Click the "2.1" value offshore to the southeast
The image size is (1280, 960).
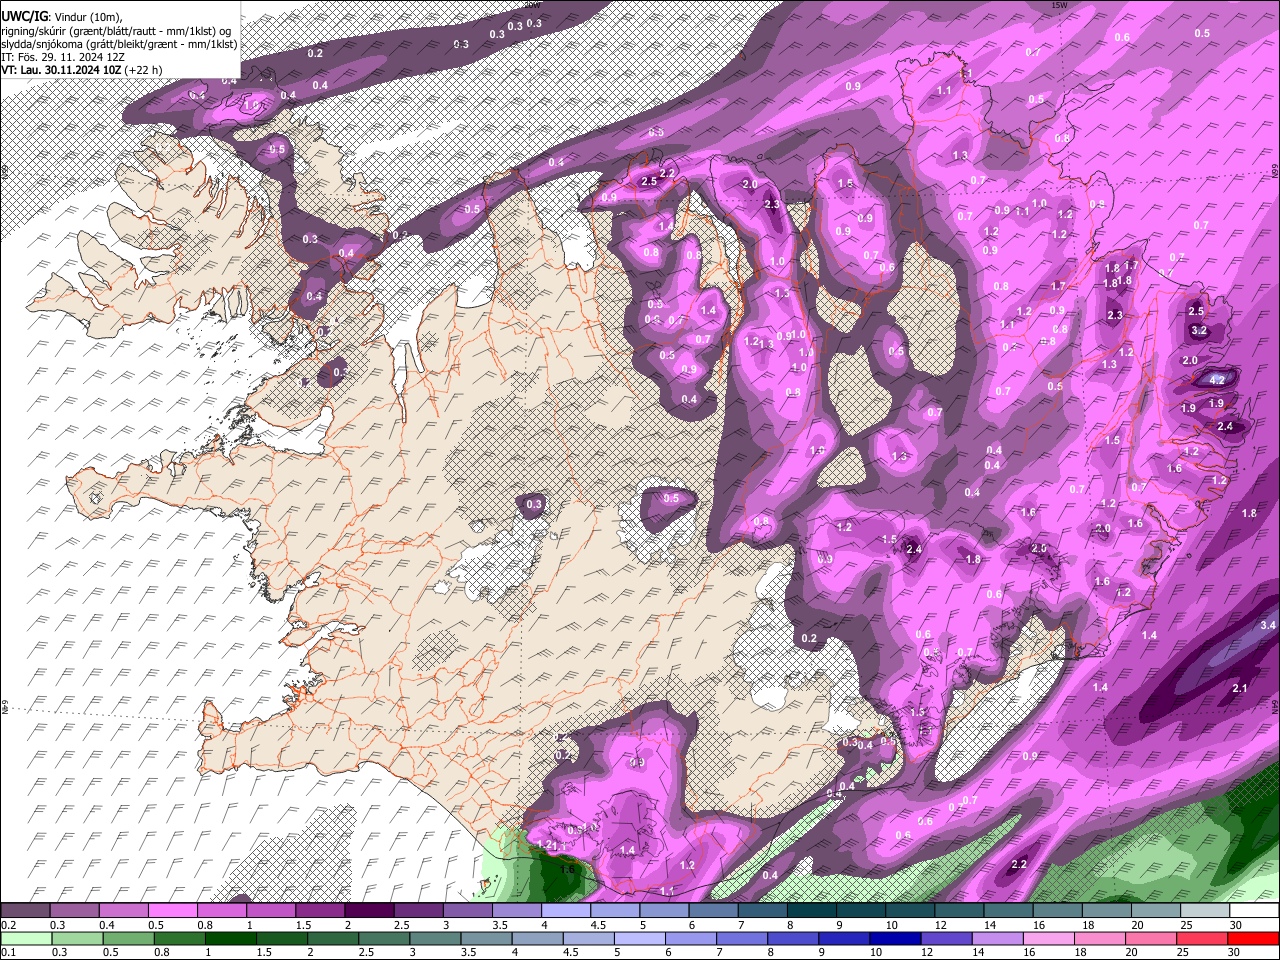pyautogui.click(x=1240, y=688)
